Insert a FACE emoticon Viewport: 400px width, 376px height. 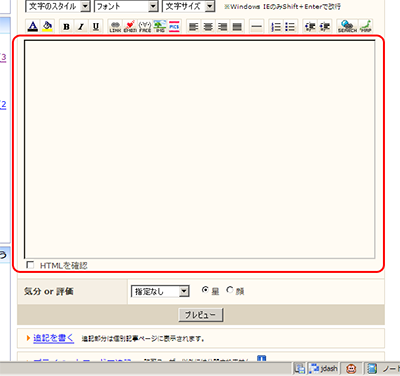click(x=145, y=26)
